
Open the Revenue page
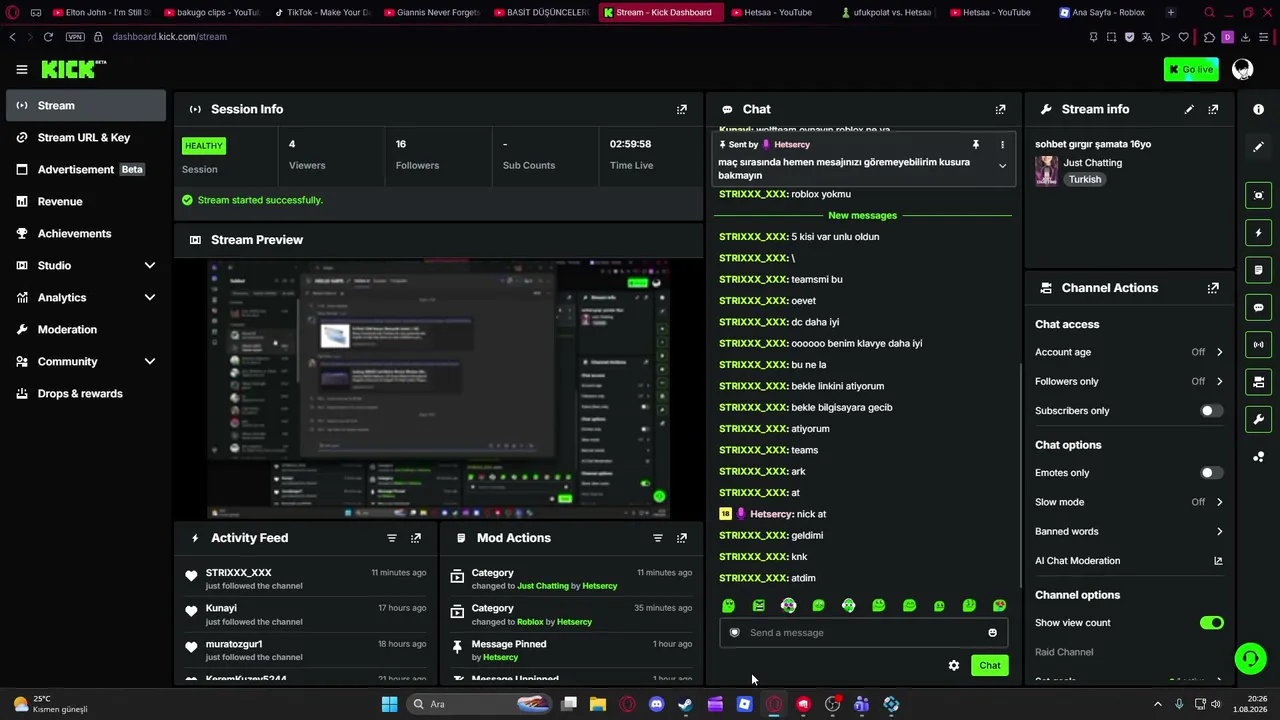(85, 201)
